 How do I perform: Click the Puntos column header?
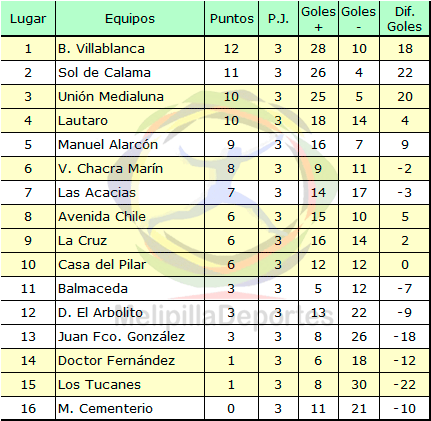coord(232,19)
